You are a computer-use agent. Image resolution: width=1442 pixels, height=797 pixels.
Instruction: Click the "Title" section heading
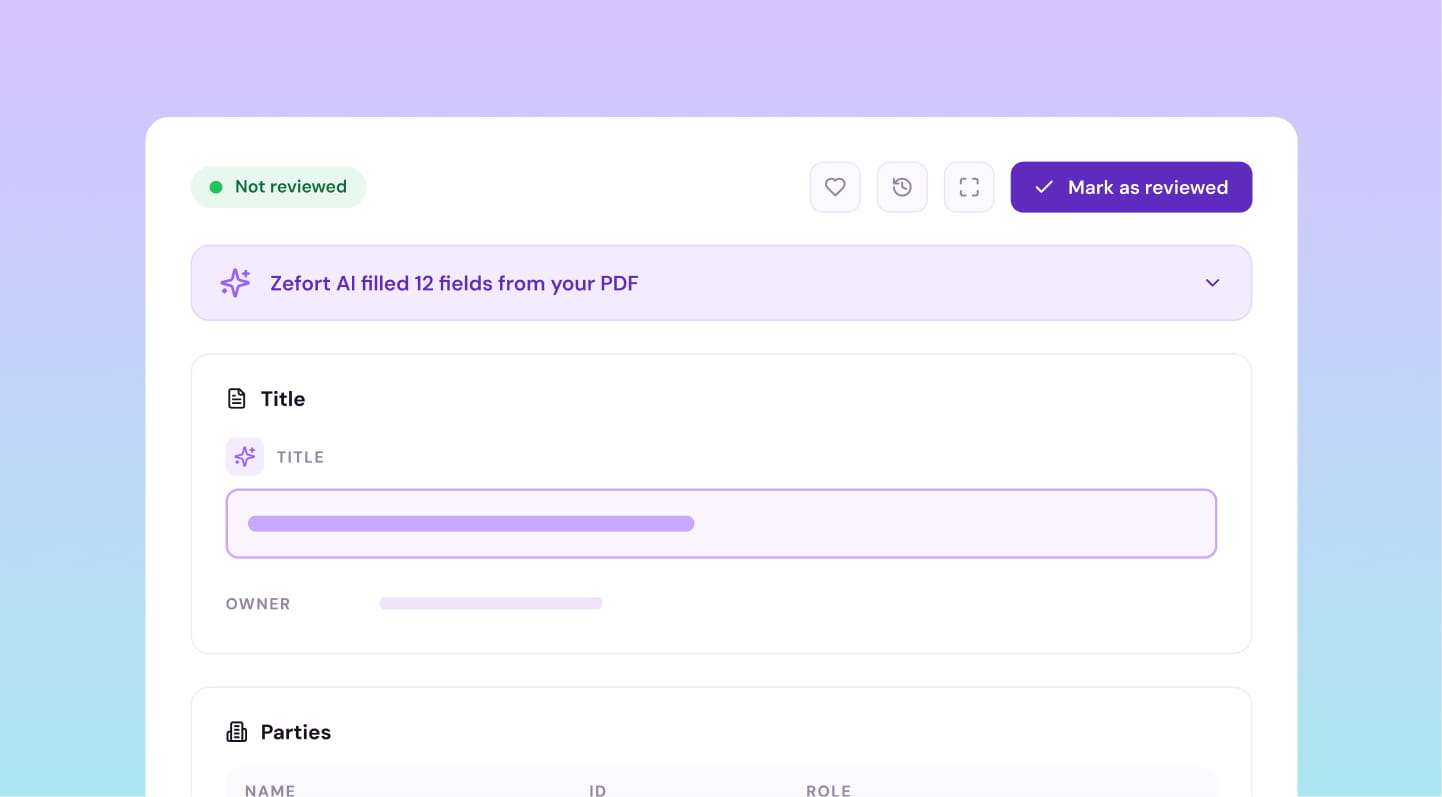(x=283, y=399)
